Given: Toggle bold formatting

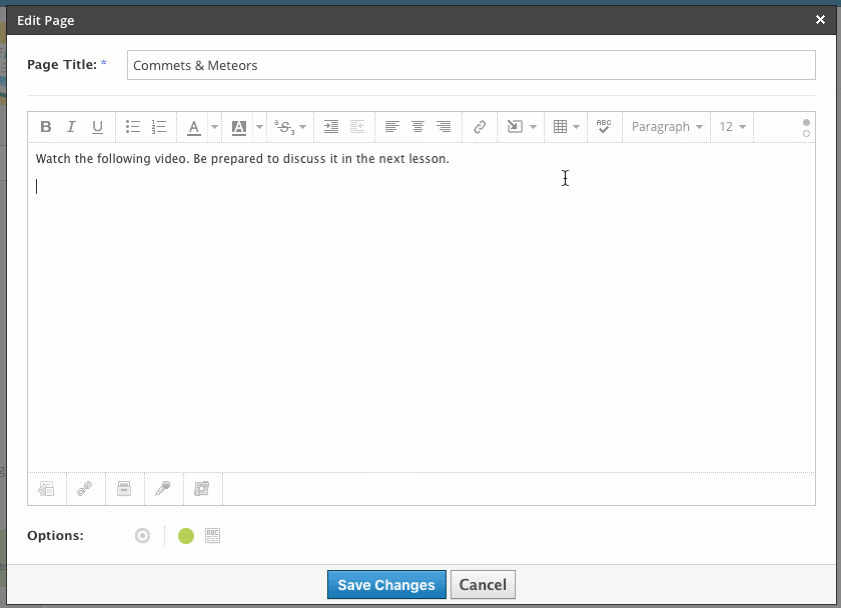Looking at the screenshot, I should 45,127.
